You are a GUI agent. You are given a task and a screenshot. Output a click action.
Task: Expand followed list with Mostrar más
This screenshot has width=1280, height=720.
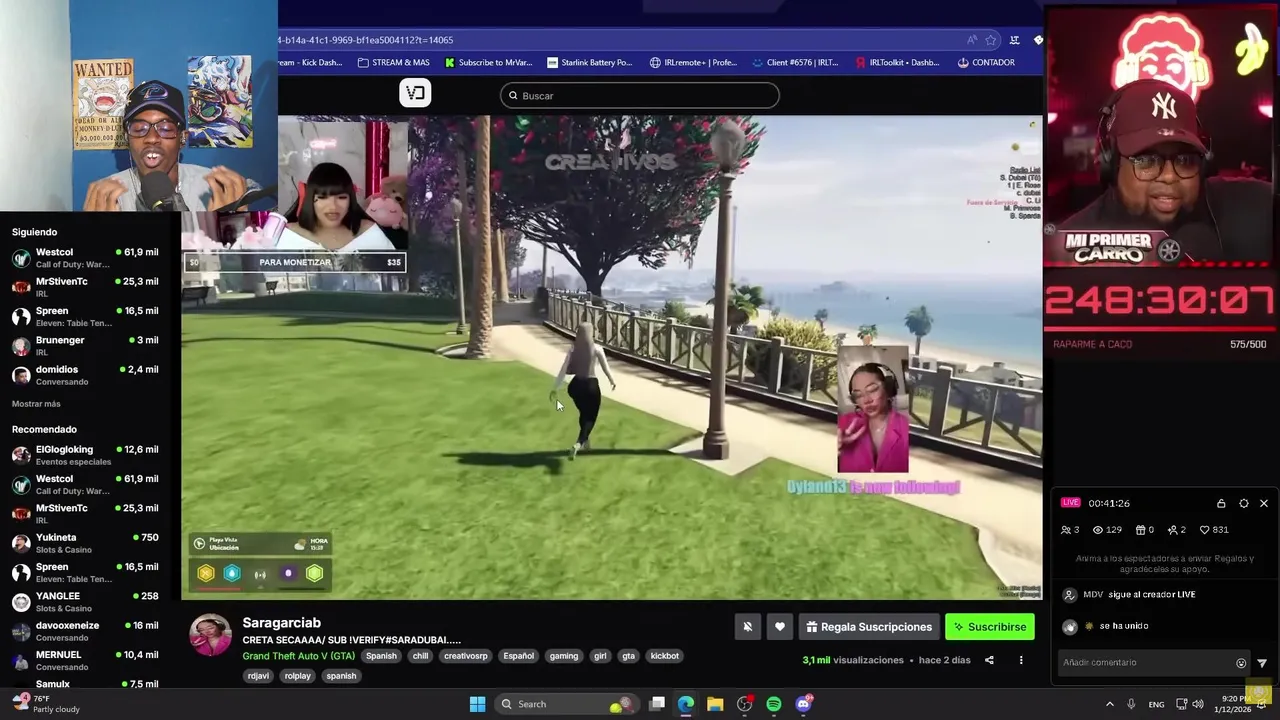pos(36,404)
